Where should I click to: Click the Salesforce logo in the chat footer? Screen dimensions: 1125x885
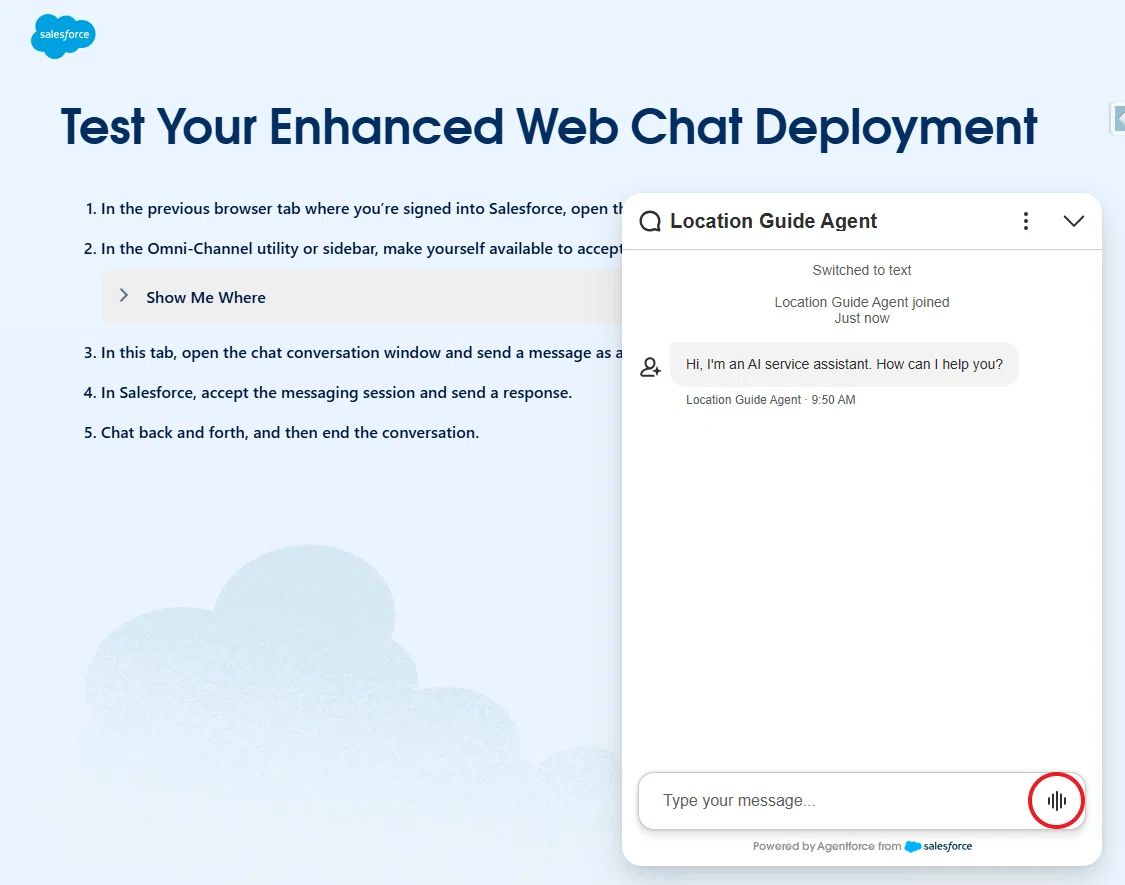point(938,846)
